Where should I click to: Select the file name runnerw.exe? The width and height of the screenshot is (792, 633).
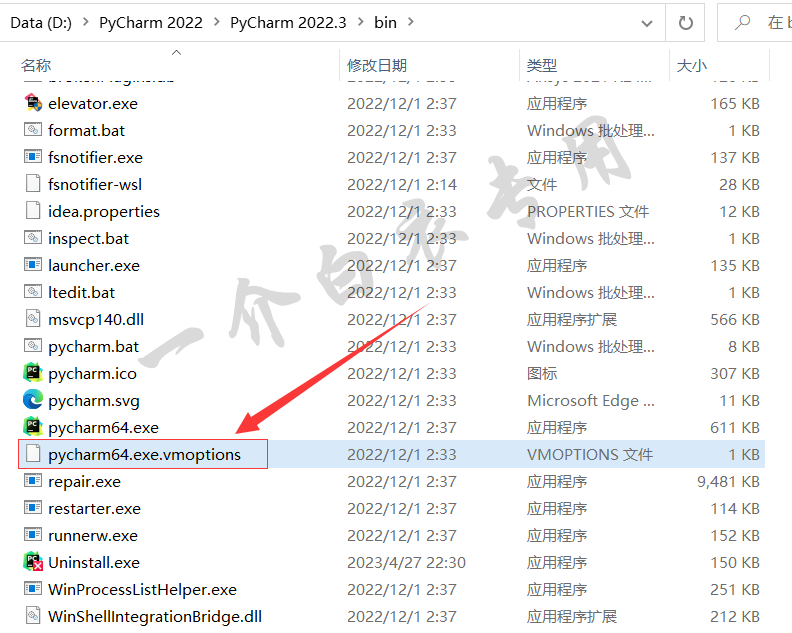[x=93, y=535]
